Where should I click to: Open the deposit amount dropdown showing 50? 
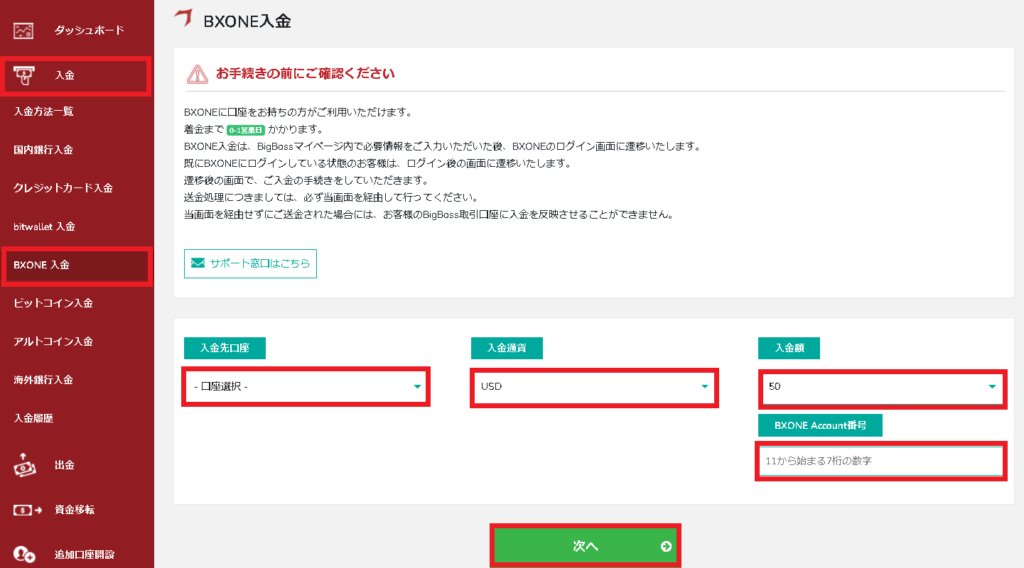[x=882, y=387]
